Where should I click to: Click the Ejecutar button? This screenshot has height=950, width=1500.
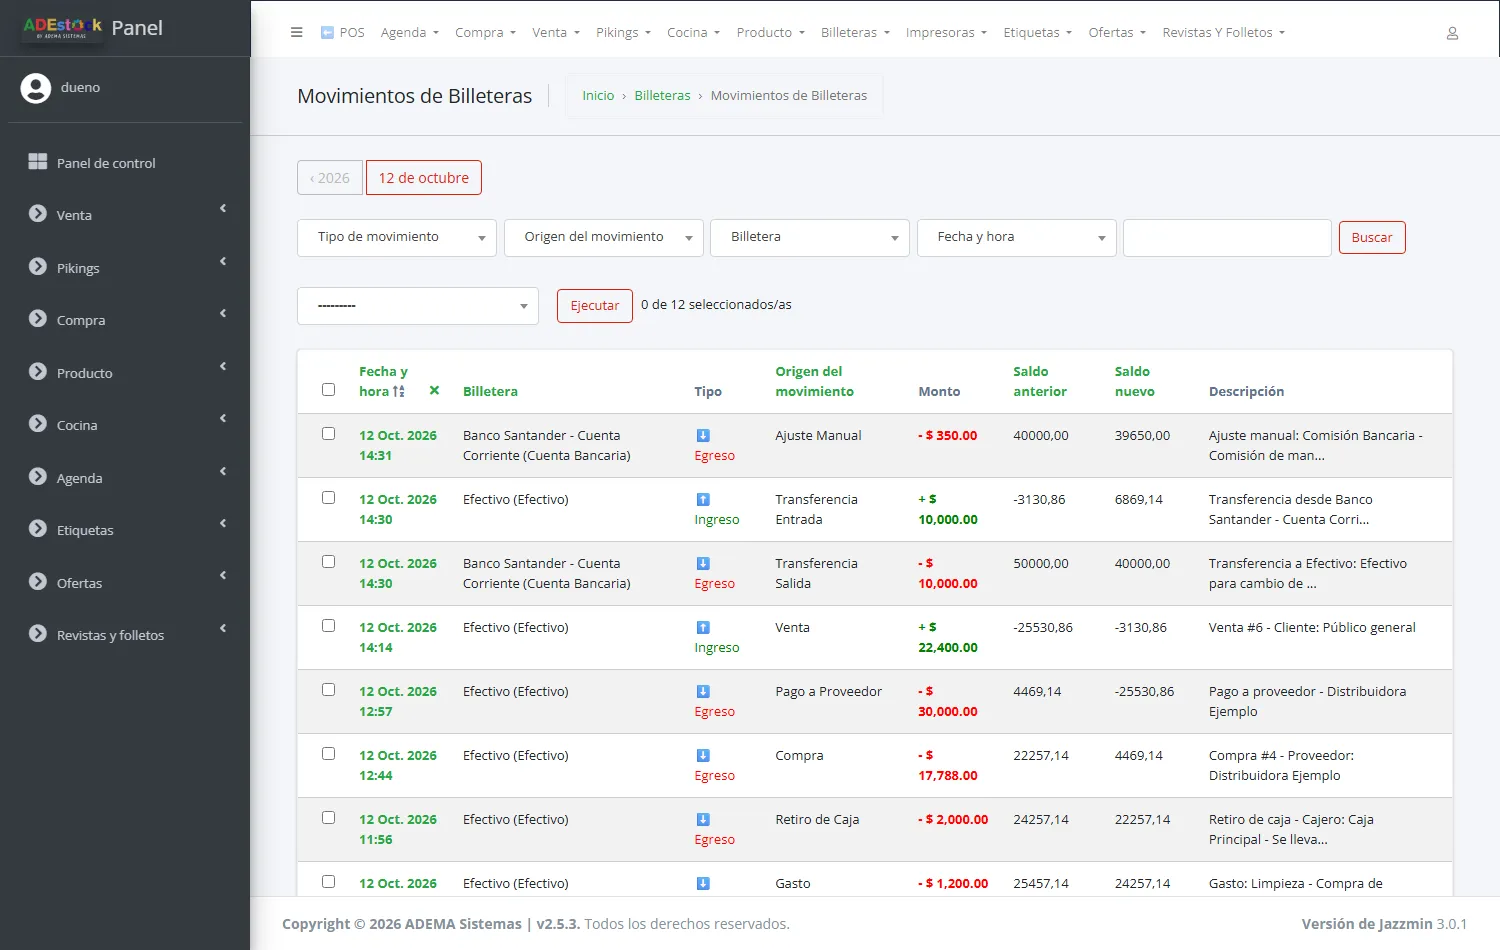pyautogui.click(x=595, y=306)
